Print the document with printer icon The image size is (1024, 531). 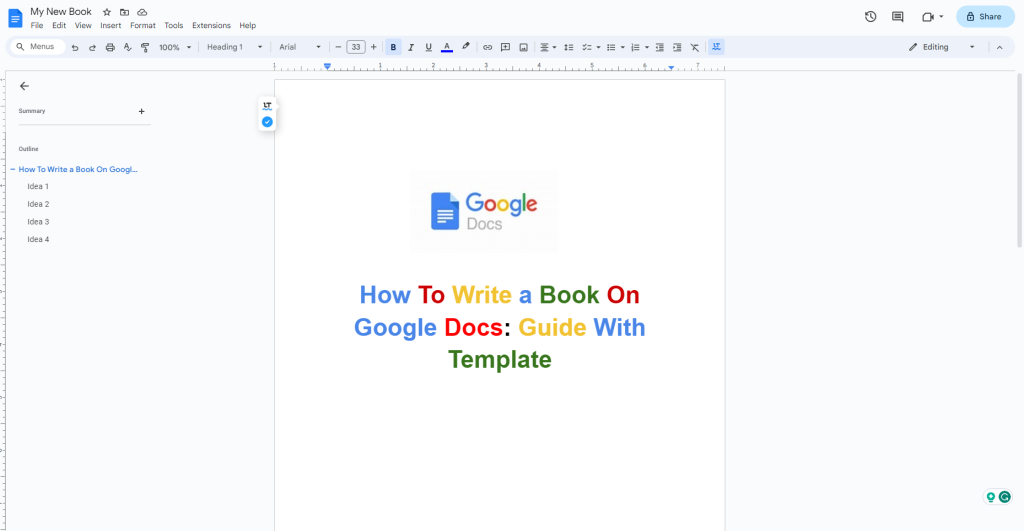(x=110, y=47)
